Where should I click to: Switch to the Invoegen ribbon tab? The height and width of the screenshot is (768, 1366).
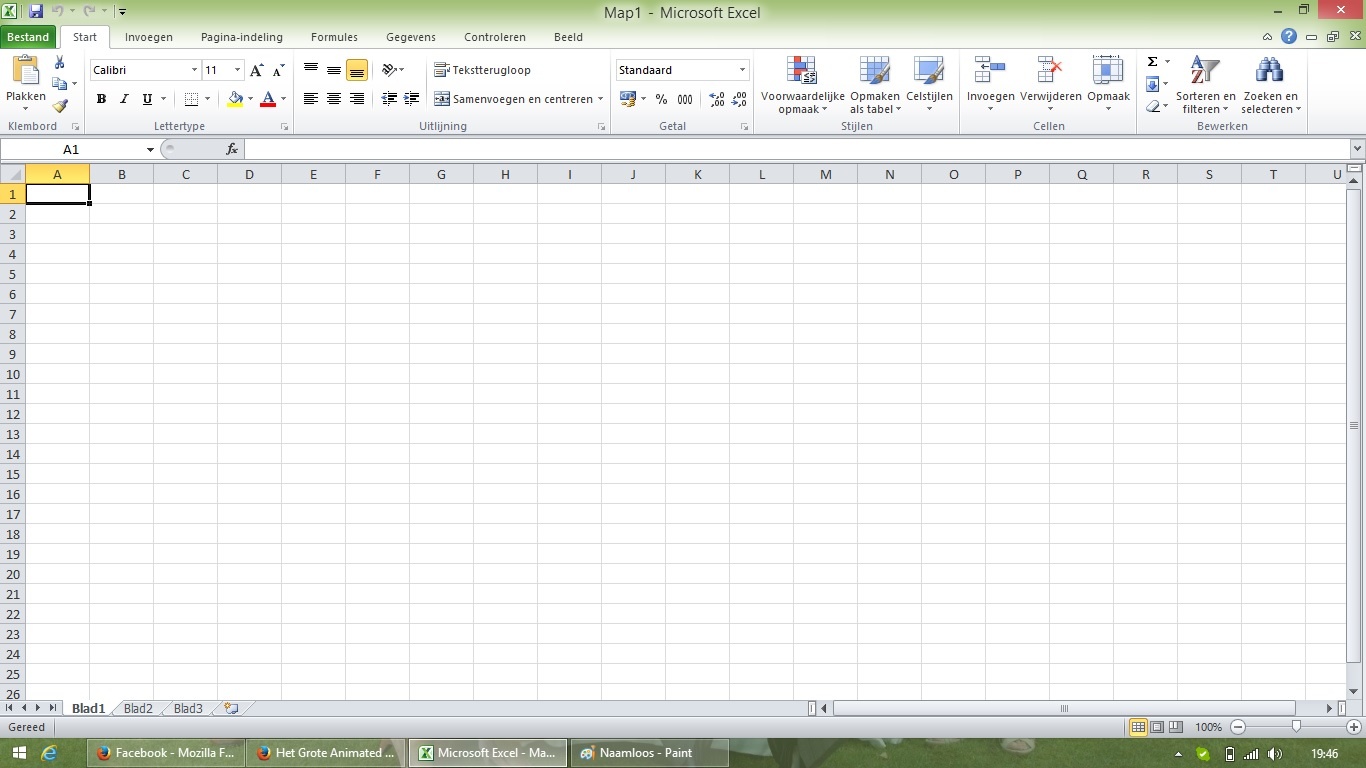click(x=149, y=37)
